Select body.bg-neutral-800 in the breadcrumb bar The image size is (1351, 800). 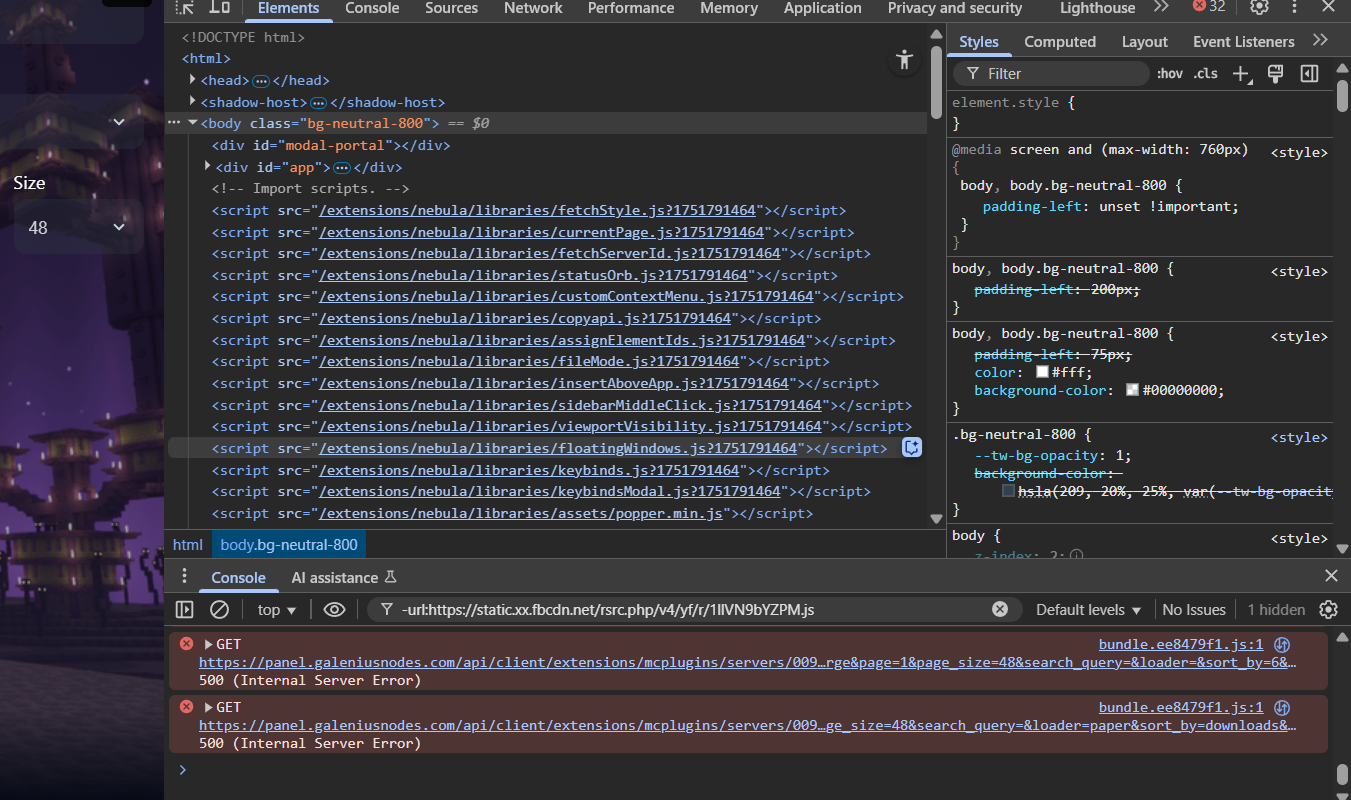[x=289, y=545]
